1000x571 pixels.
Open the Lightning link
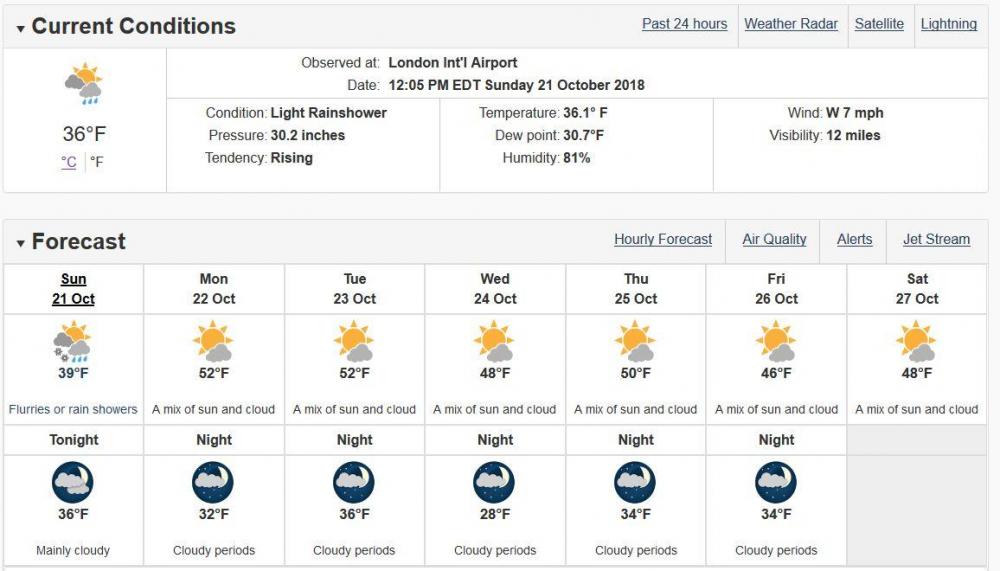click(x=948, y=24)
